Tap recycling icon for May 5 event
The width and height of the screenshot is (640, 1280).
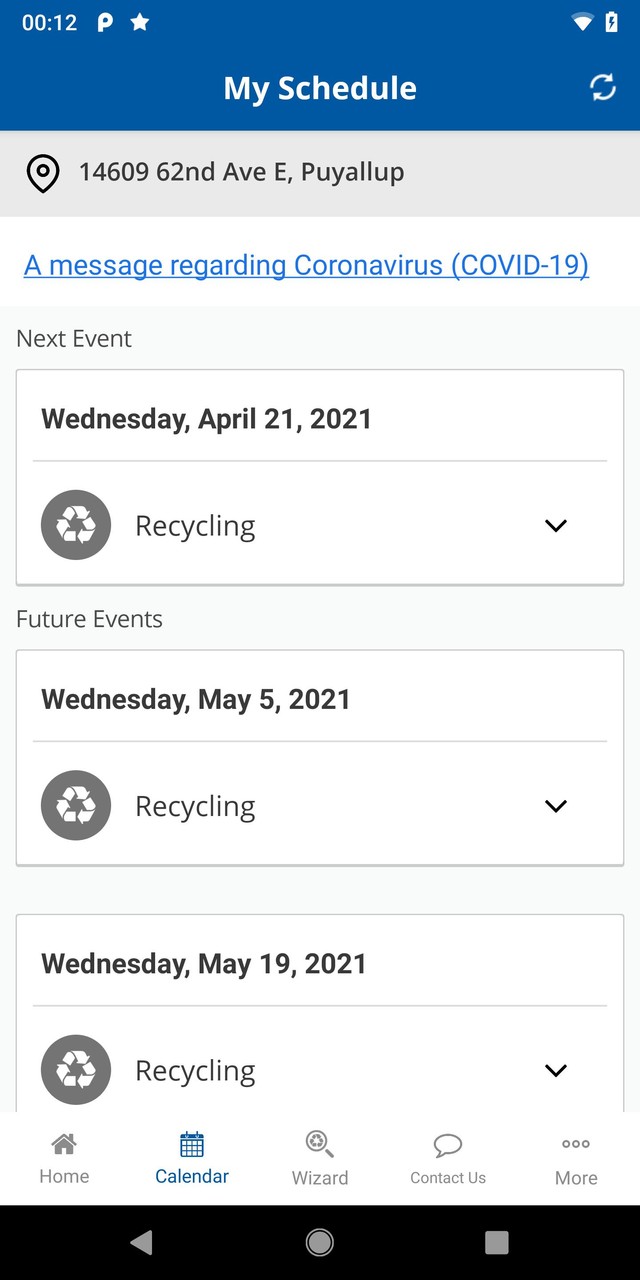76,805
